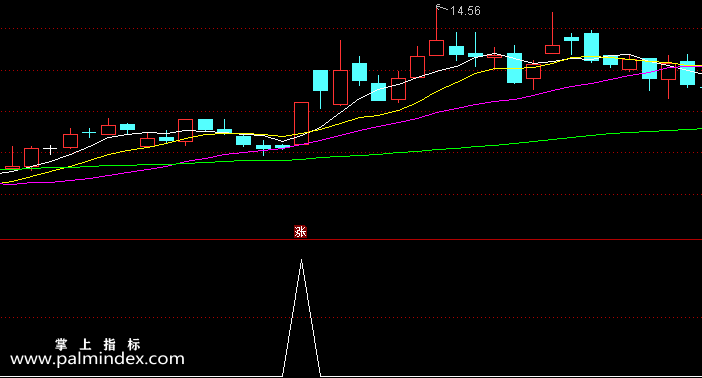Click the large cyan candle after the breakout
The width and height of the screenshot is (702, 378).
coord(320,82)
